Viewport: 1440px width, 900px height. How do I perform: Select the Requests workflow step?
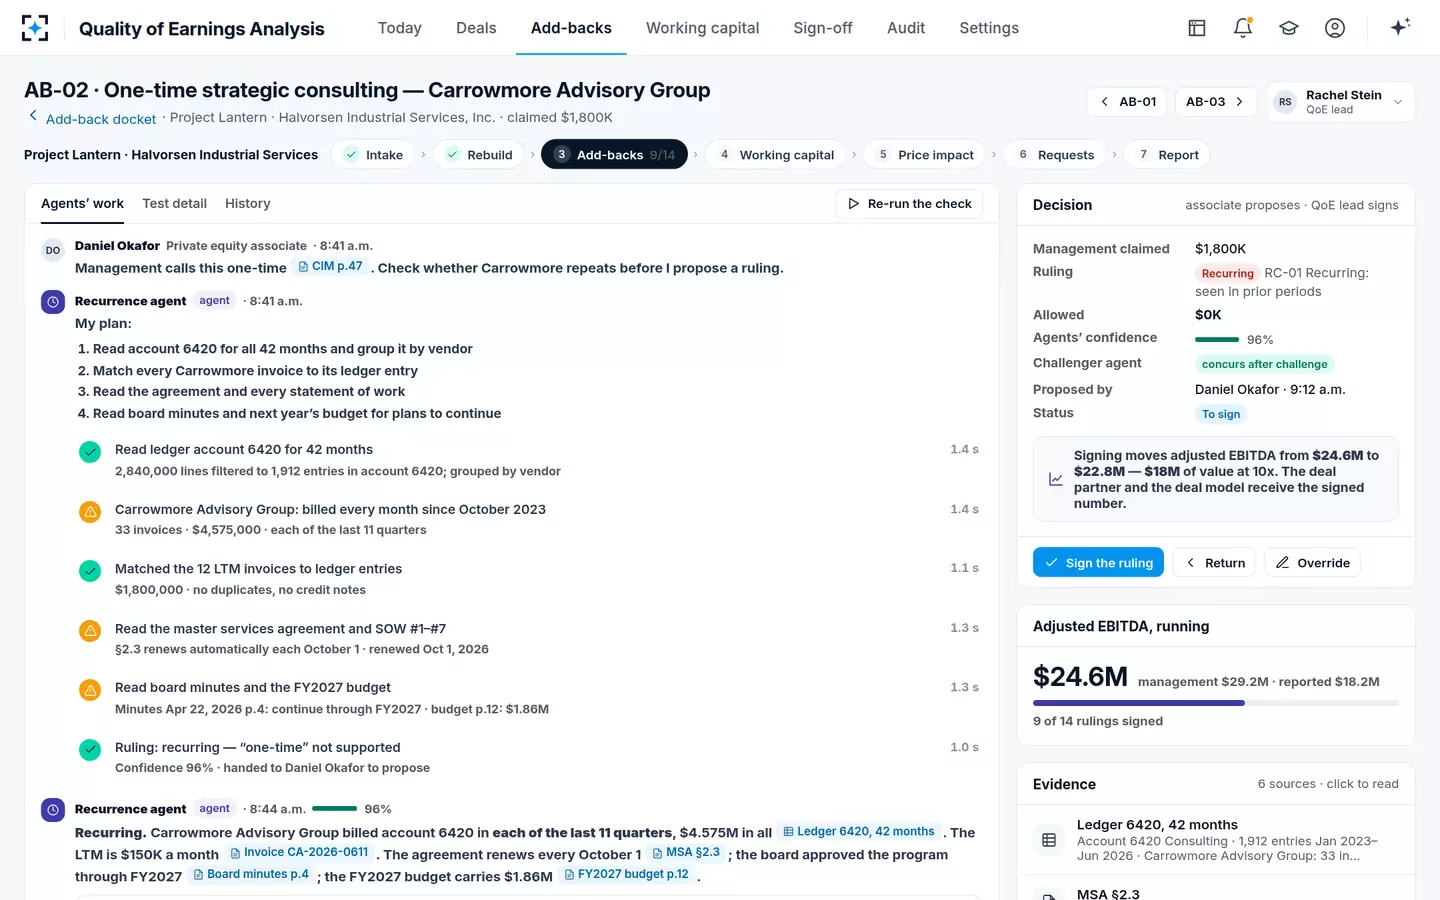tap(1055, 155)
